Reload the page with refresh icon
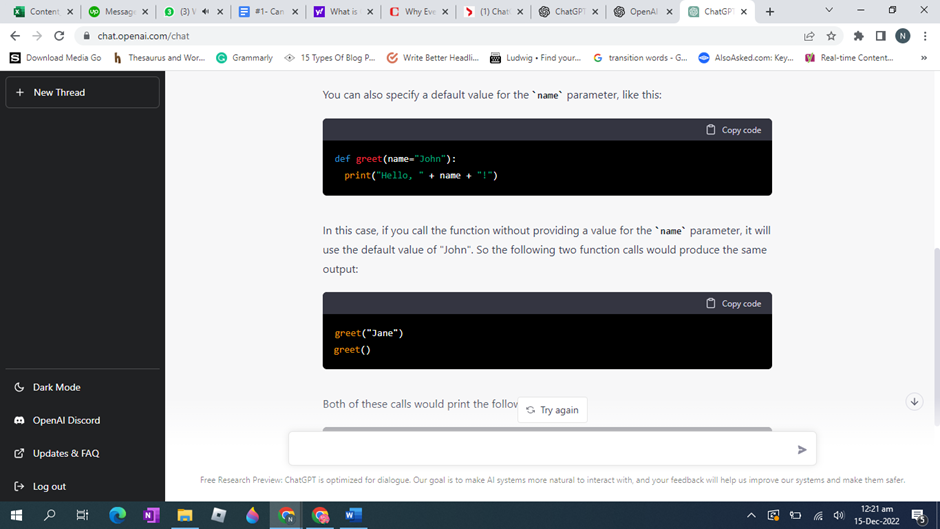This screenshot has width=940, height=529. (59, 36)
